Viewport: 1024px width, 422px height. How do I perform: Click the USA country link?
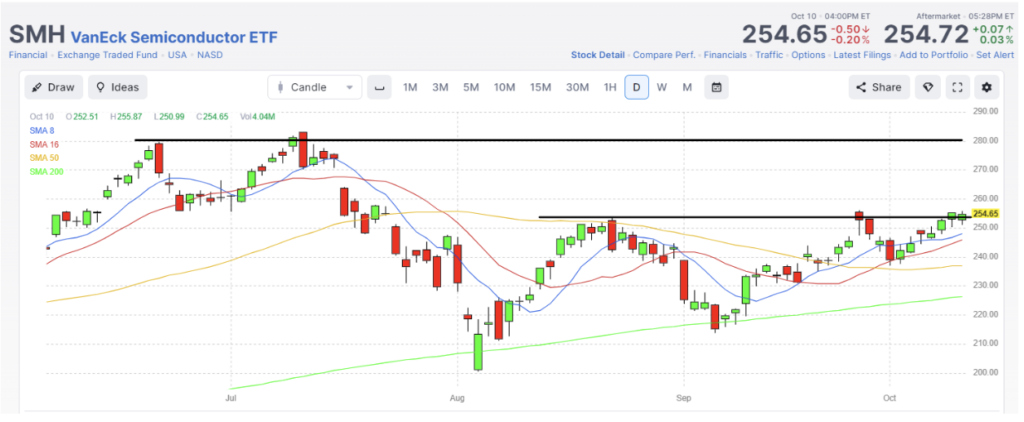pos(177,55)
